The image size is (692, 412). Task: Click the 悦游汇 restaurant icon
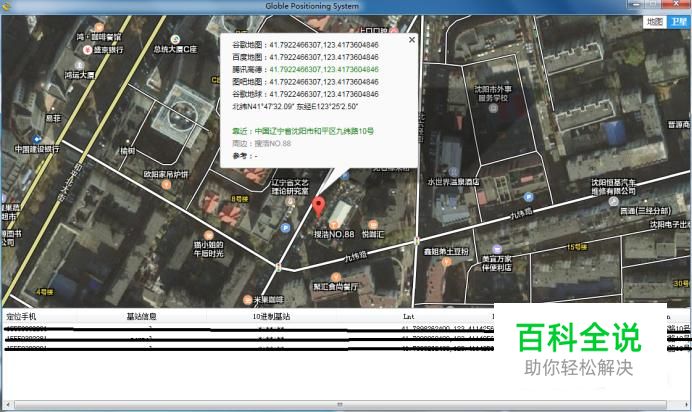373,225
